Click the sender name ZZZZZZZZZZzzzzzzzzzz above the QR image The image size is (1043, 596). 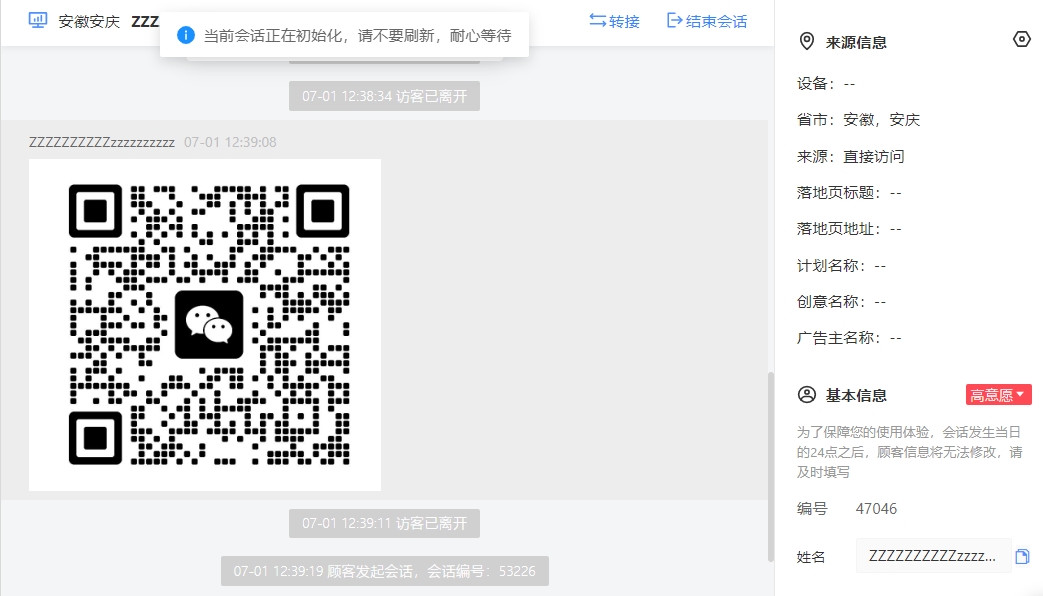[102, 142]
